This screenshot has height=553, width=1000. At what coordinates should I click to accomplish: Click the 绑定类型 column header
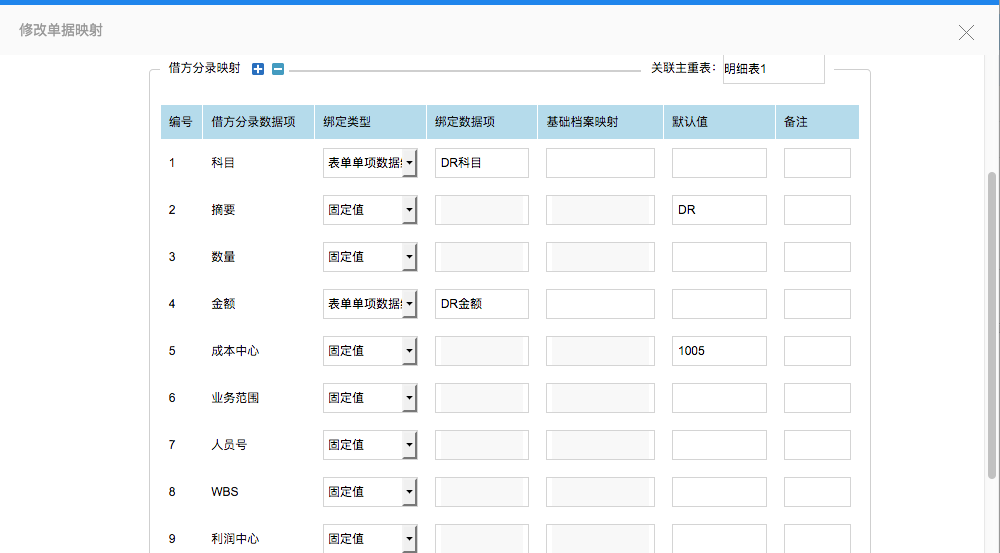coord(347,122)
